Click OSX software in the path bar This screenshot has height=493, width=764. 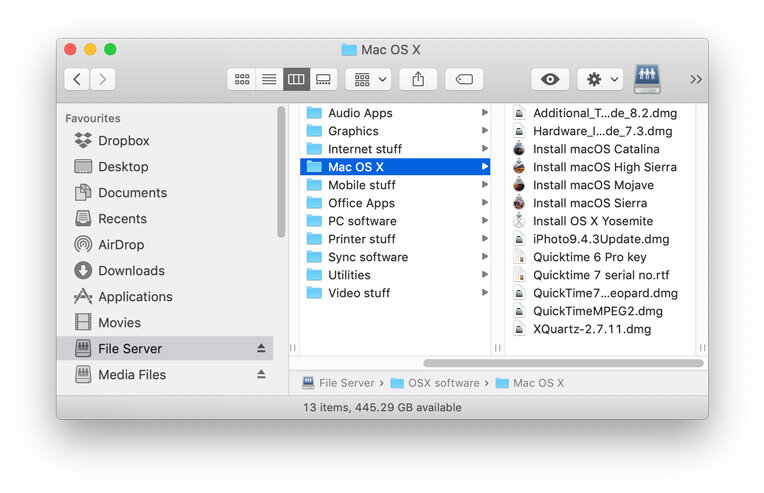[x=435, y=383]
